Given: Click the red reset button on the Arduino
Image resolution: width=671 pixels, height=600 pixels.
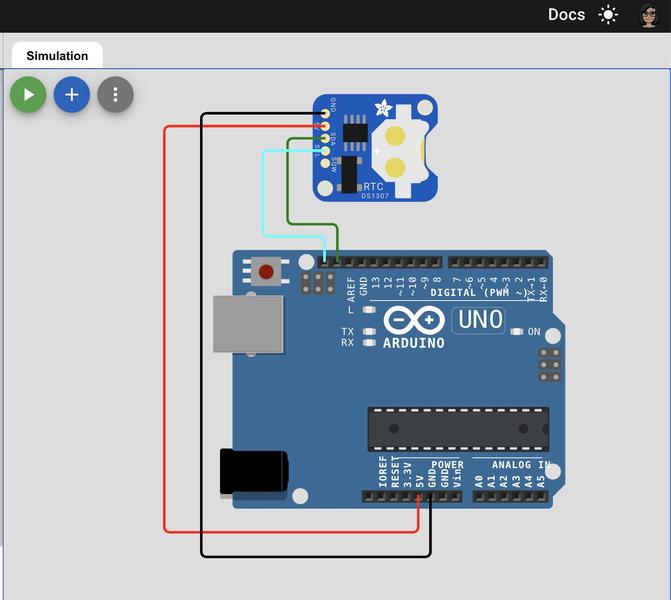Looking at the screenshot, I should click(266, 271).
